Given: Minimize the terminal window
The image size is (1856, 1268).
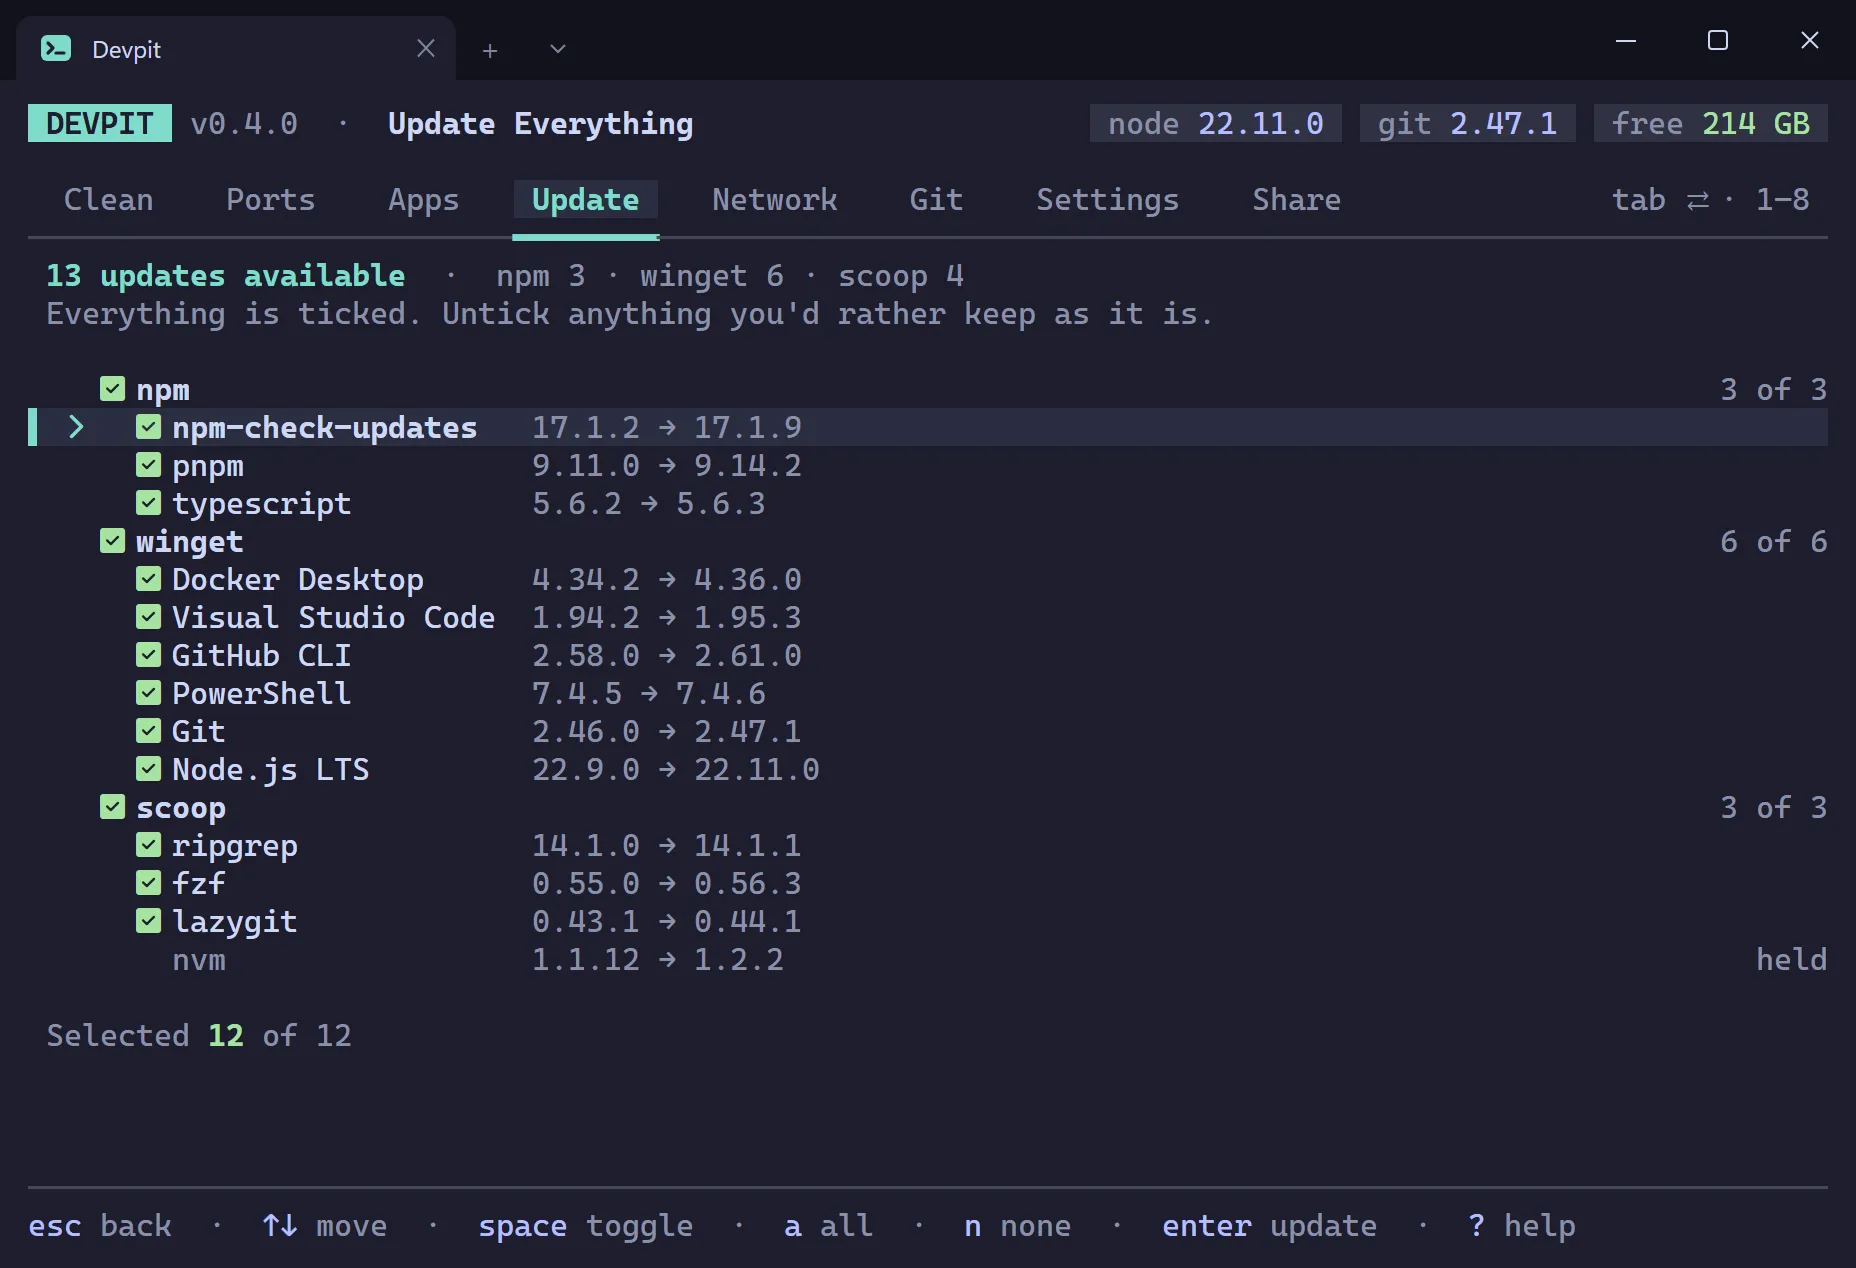Looking at the screenshot, I should point(1626,41).
